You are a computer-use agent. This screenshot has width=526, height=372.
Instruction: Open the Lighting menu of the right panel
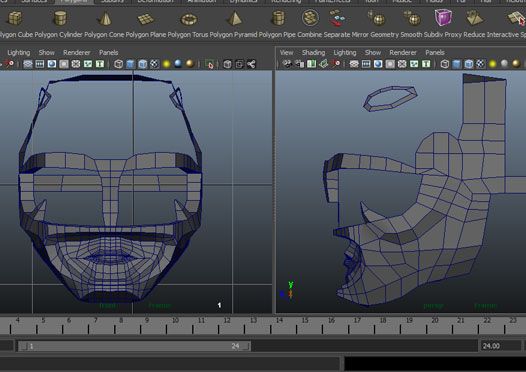pos(345,53)
